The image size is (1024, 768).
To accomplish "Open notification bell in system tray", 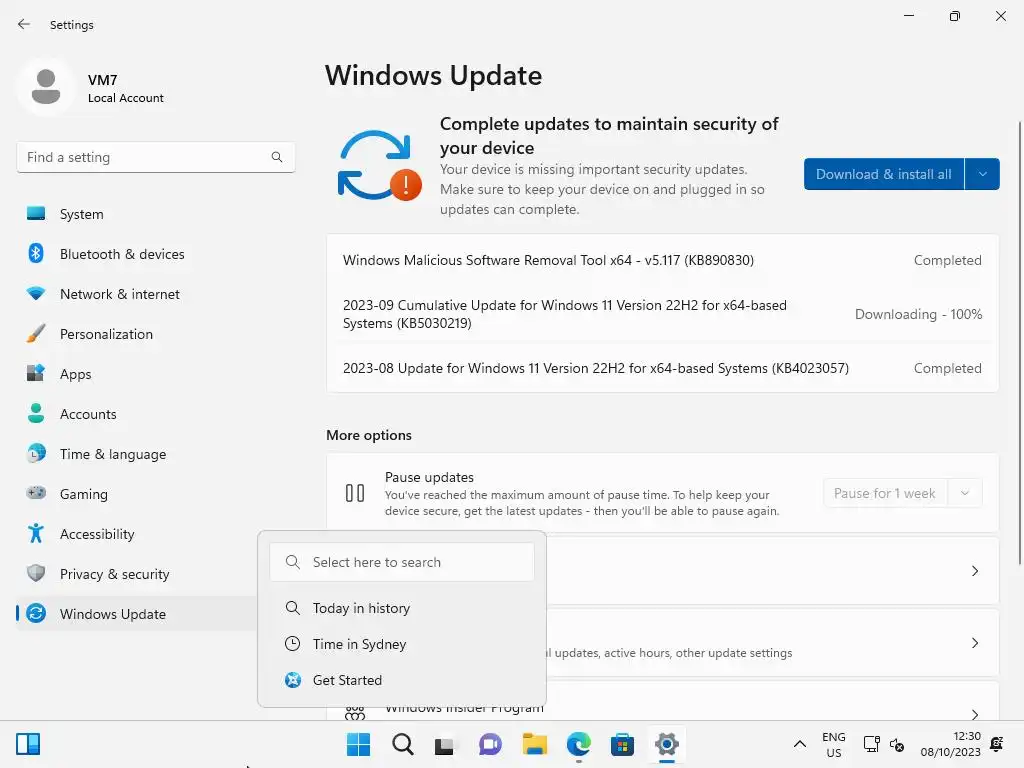I will coord(997,744).
